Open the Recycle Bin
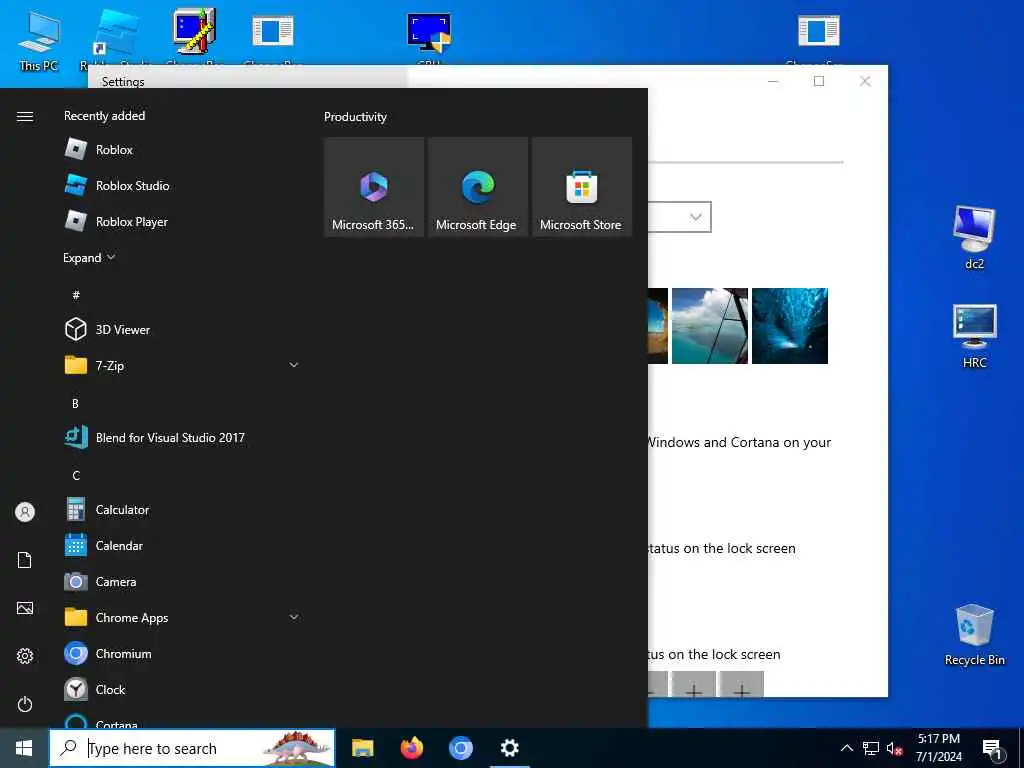1024x768 pixels. tap(974, 634)
